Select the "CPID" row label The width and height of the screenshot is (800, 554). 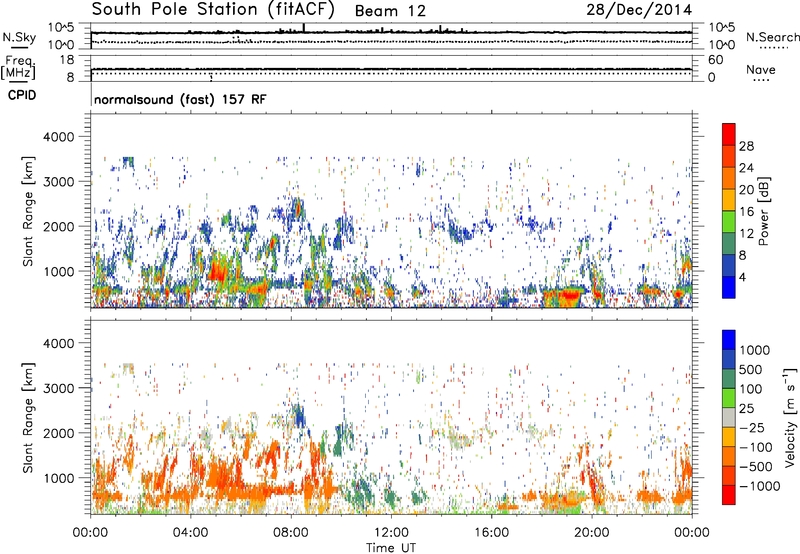click(x=22, y=95)
